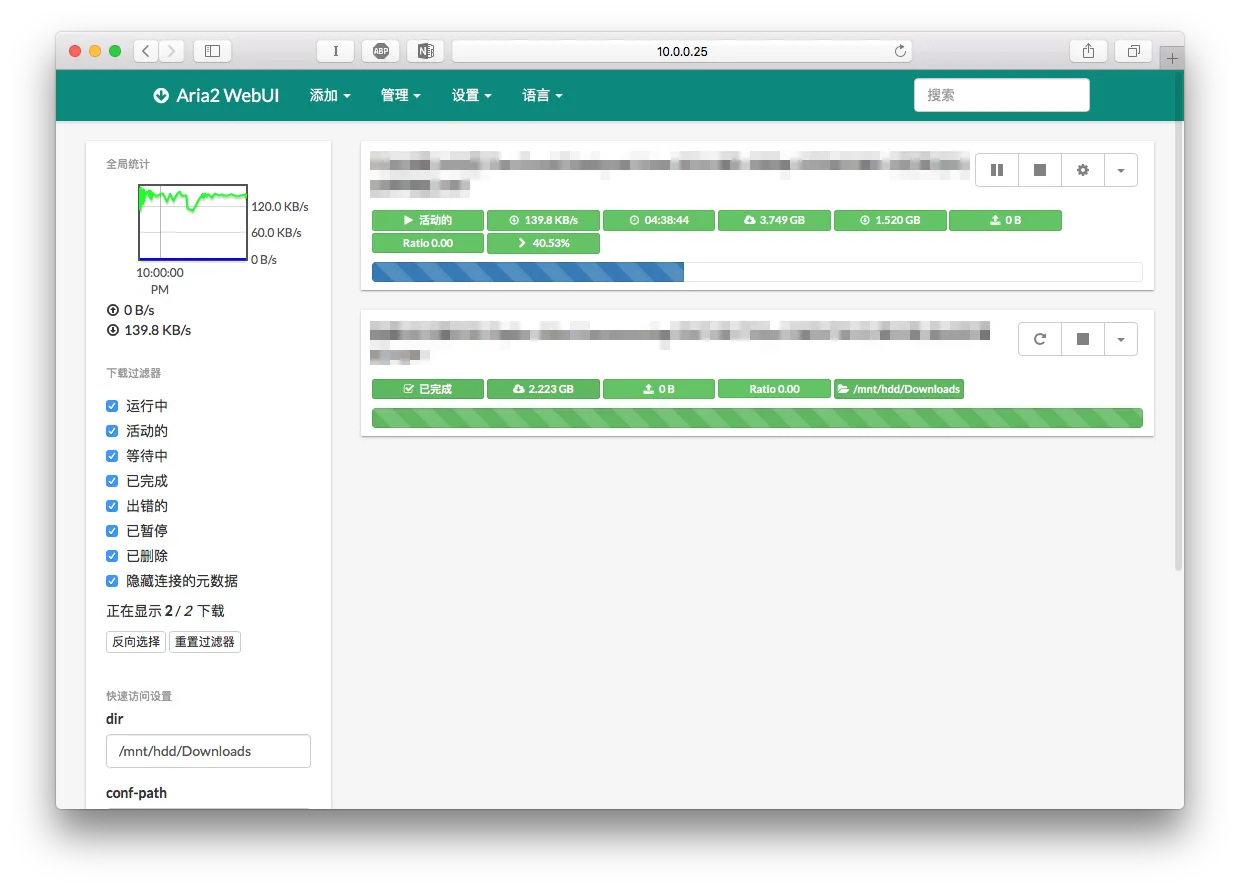The image size is (1240, 889).
Task: Toggle the 已完成 filter checkbox
Action: [113, 481]
